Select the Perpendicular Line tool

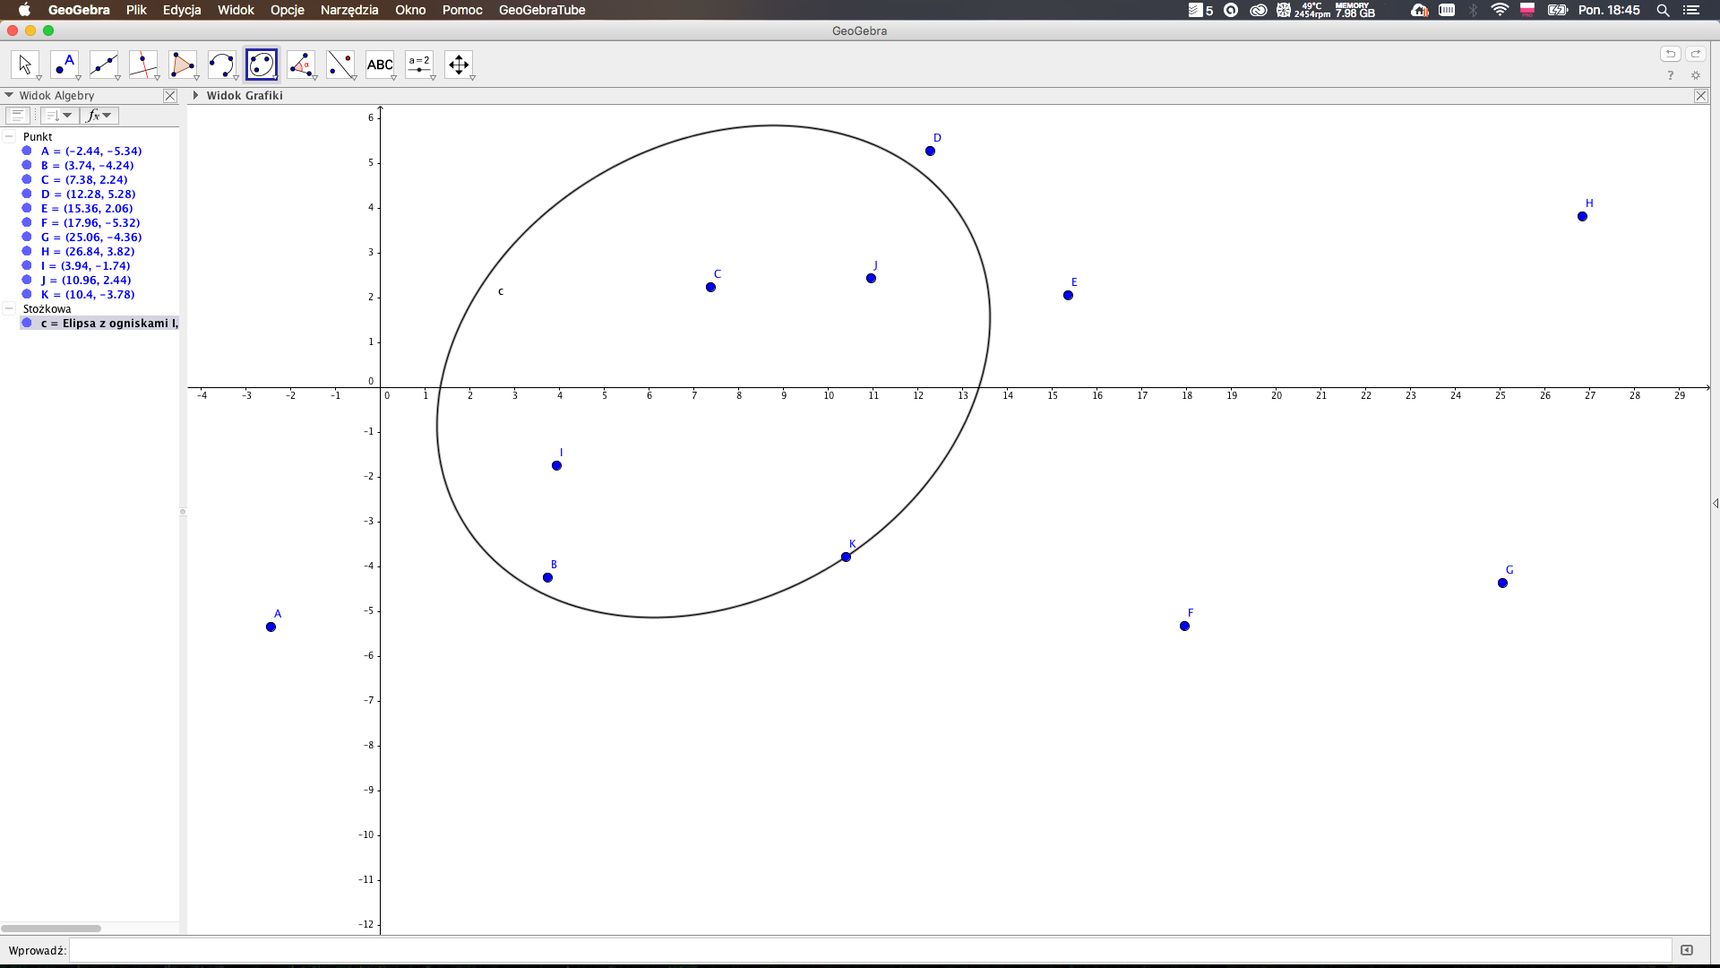point(143,65)
